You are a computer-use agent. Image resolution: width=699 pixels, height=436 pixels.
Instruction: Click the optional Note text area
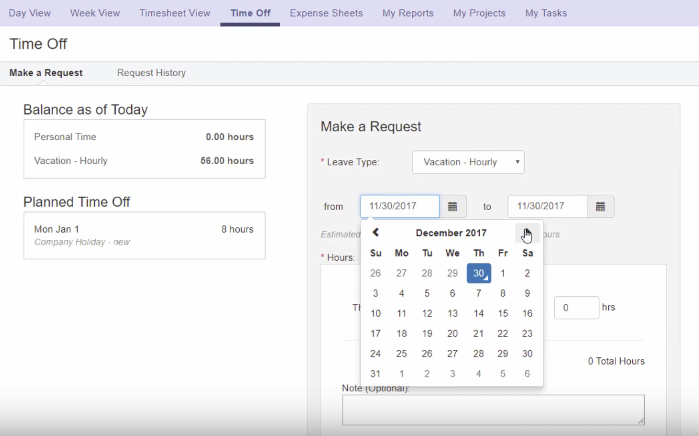(493, 409)
